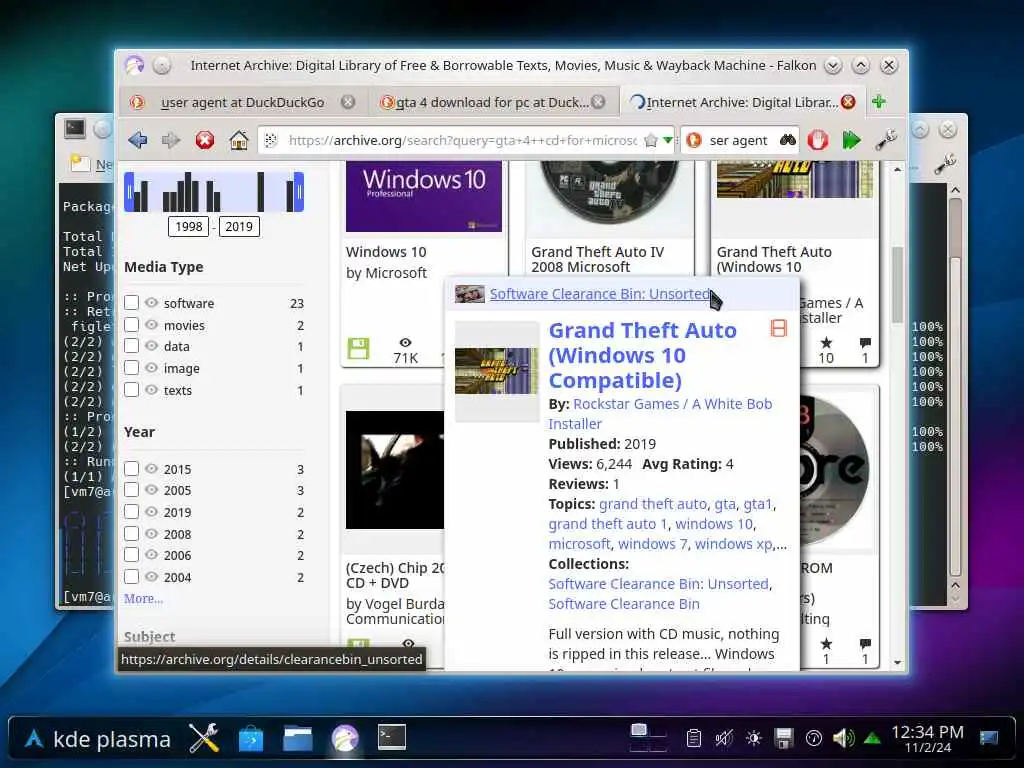Check the image media type checkbox
Viewport: 1024px width, 768px height.
(x=131, y=368)
